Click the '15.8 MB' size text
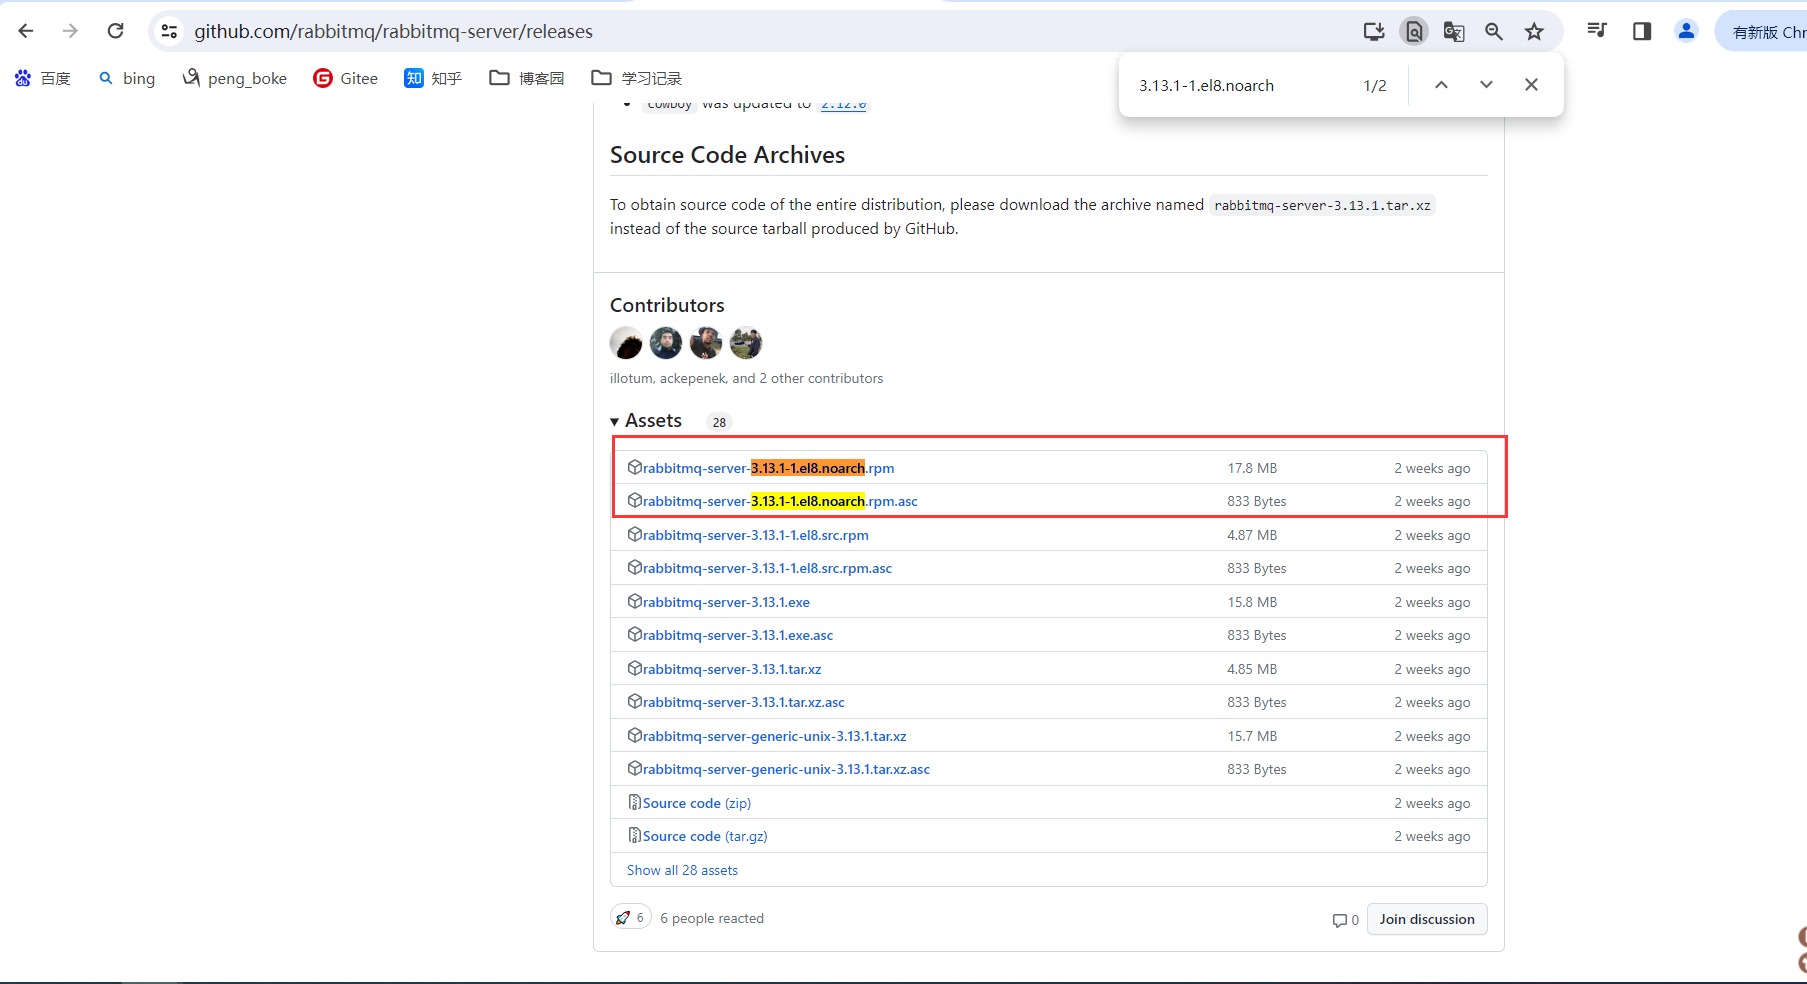 pyautogui.click(x=1252, y=602)
